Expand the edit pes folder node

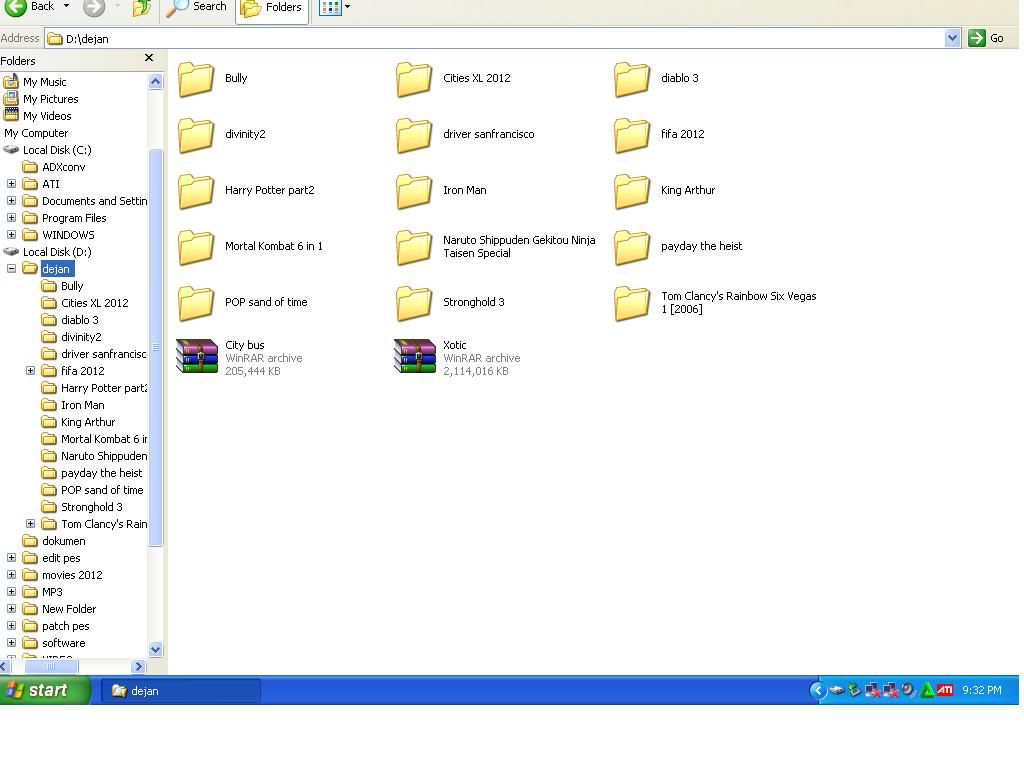pos(12,558)
